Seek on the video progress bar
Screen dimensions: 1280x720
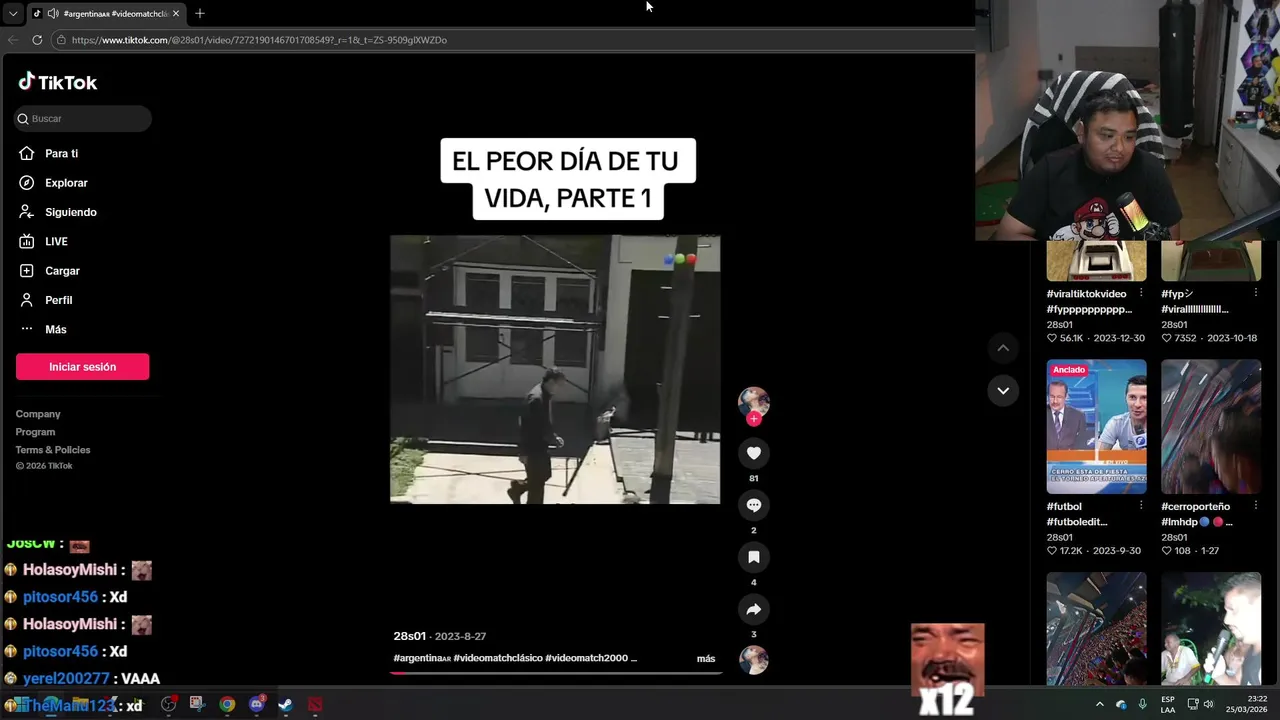coord(555,673)
